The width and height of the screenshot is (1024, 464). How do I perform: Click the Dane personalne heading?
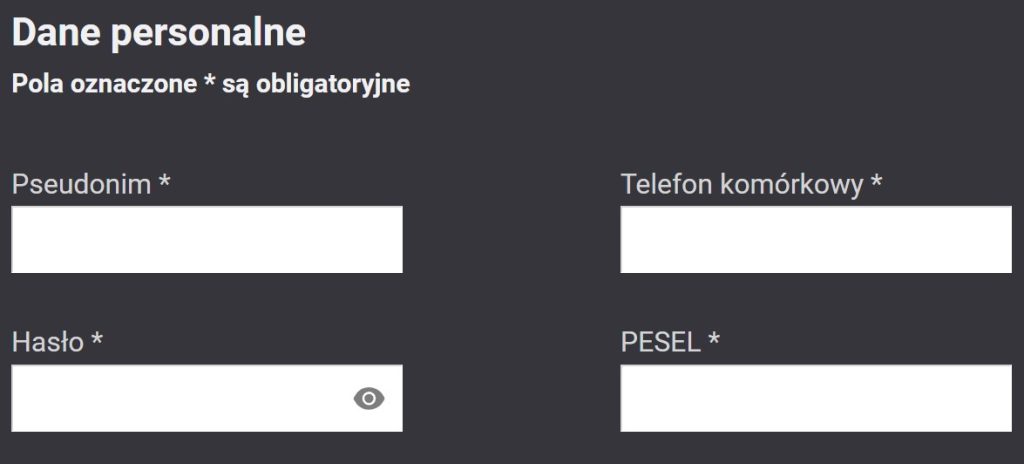point(158,34)
